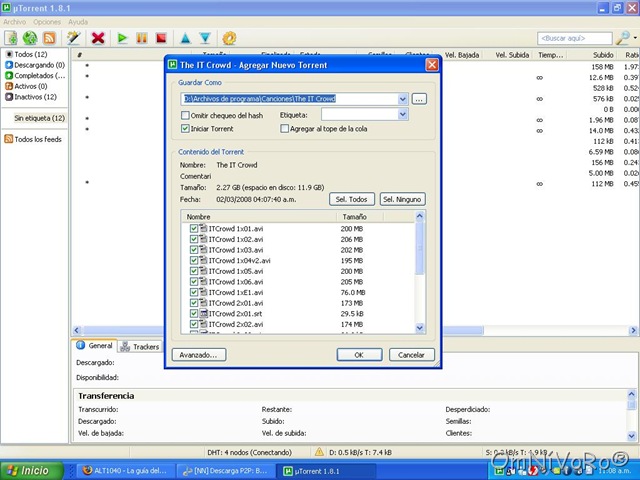Uncheck Iniciar Torrent checkbox
This screenshot has width=640, height=480.
coord(185,129)
